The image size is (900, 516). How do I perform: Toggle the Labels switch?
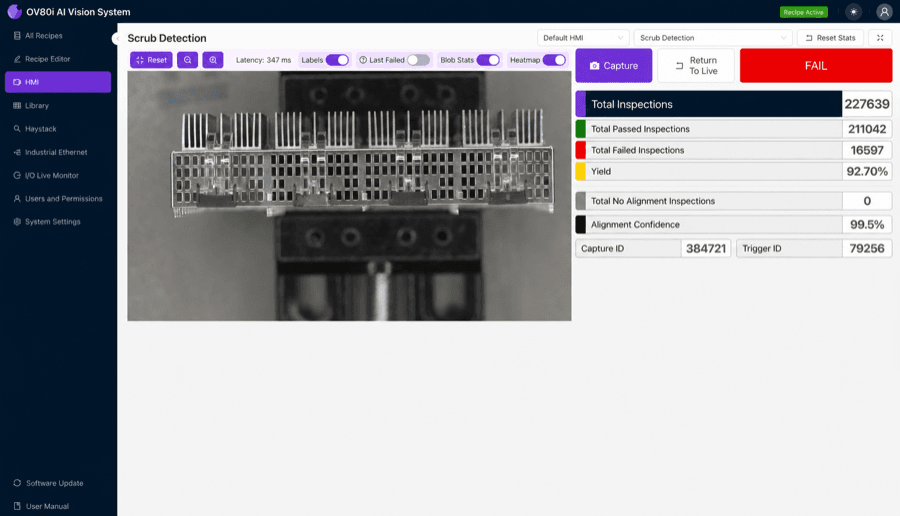(x=337, y=60)
